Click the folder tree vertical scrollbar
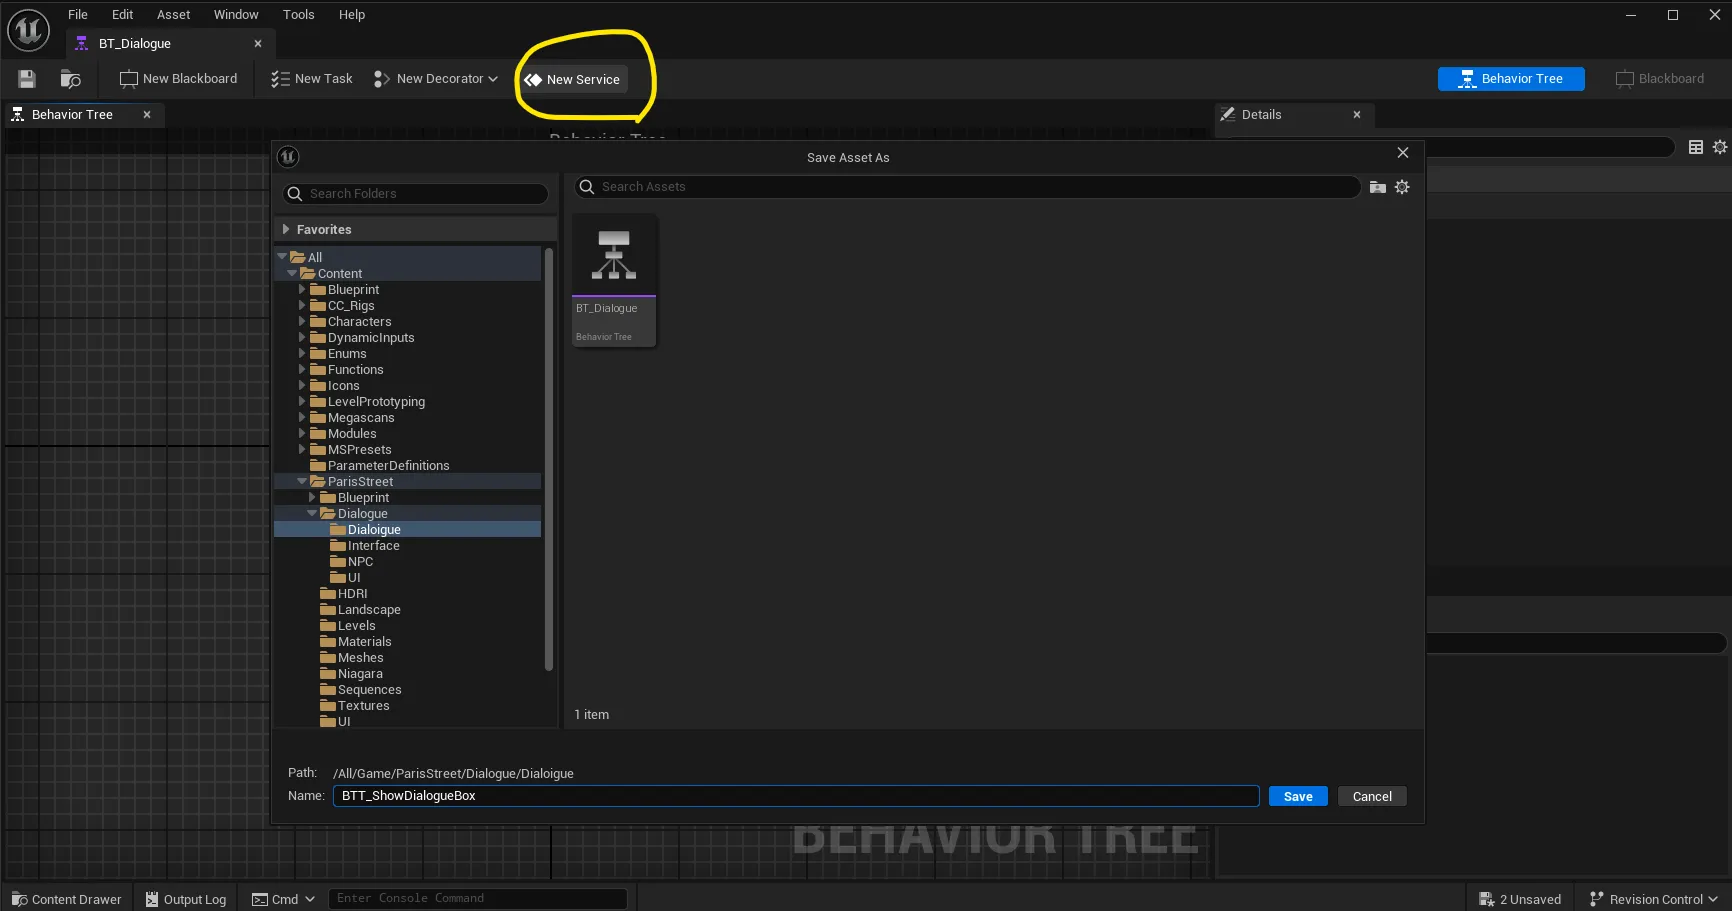 [x=548, y=460]
